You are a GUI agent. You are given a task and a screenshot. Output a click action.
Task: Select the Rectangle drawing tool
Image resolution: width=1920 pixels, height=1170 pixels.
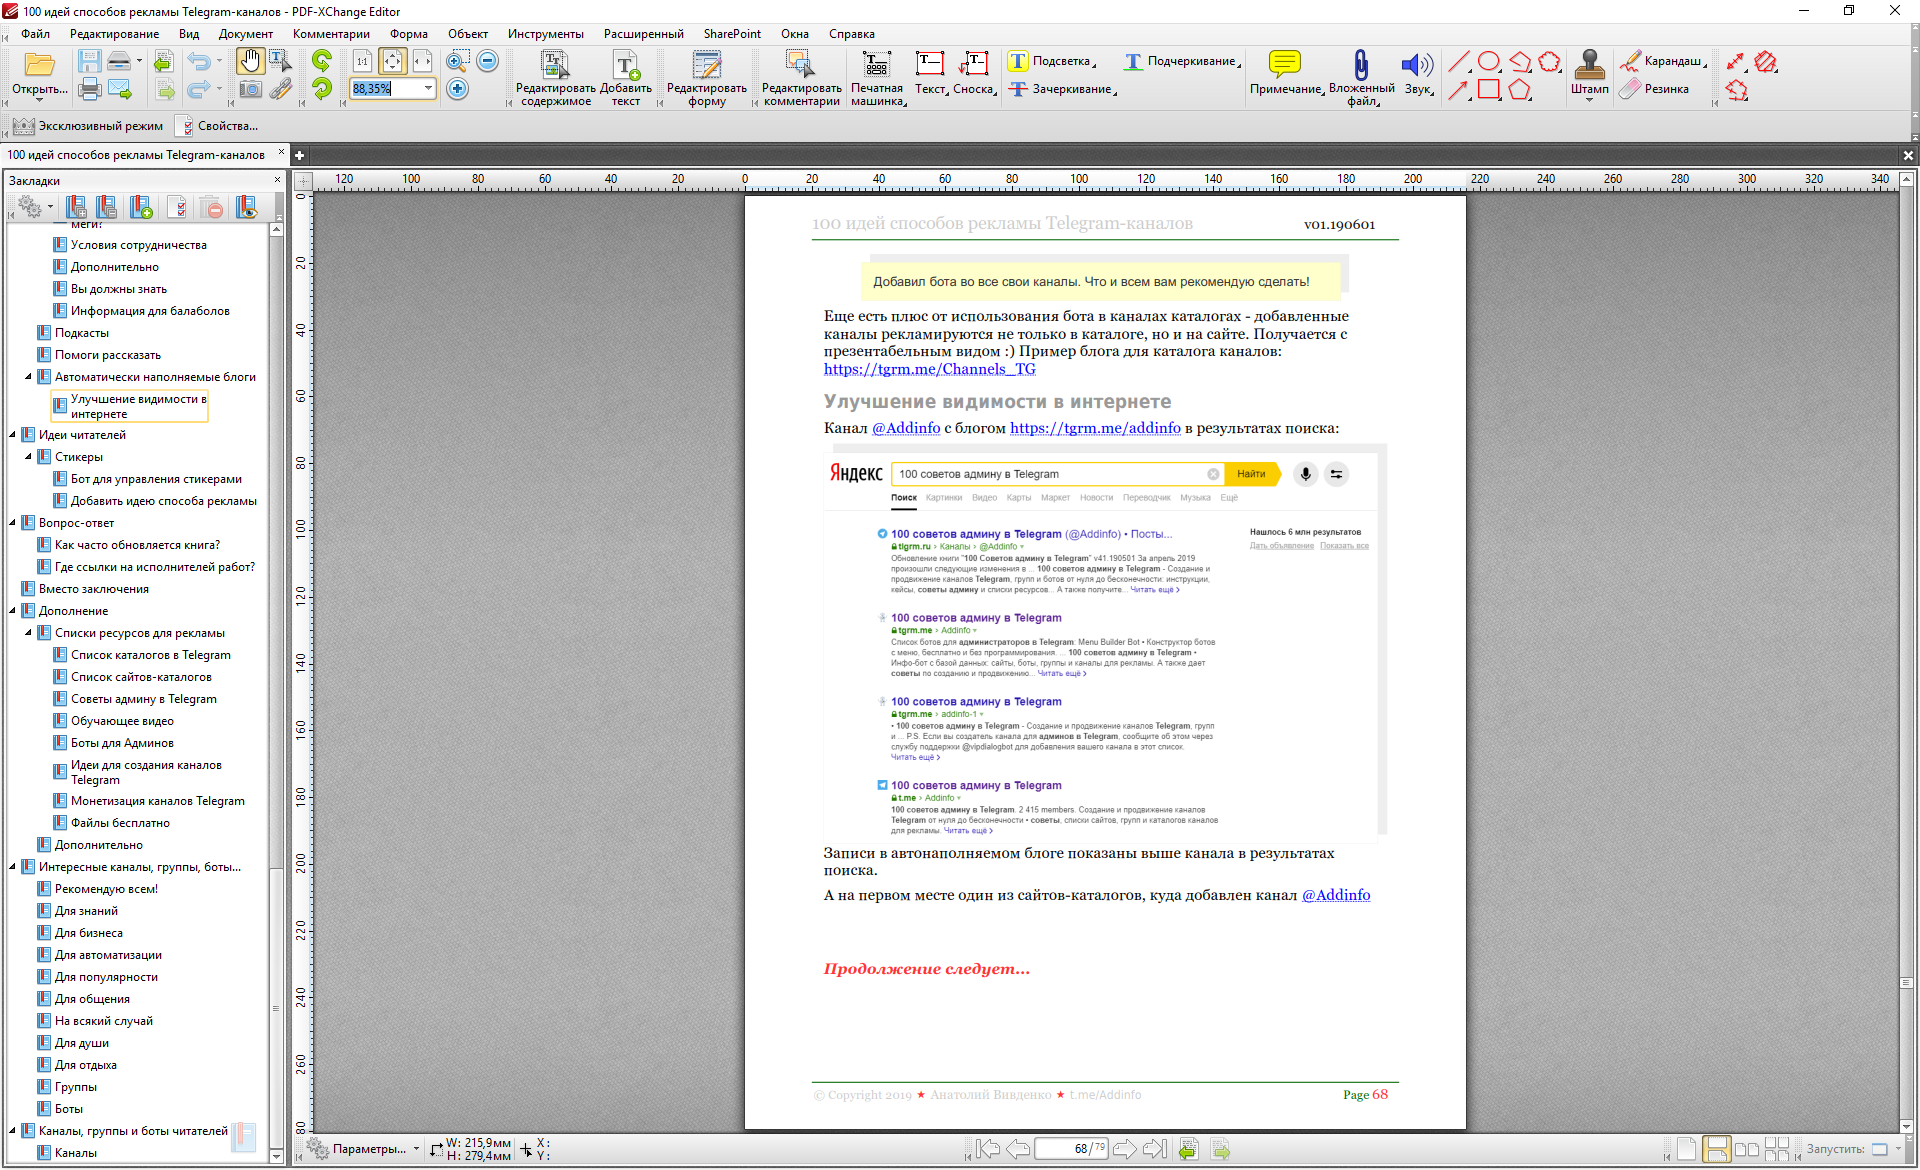tap(1489, 90)
